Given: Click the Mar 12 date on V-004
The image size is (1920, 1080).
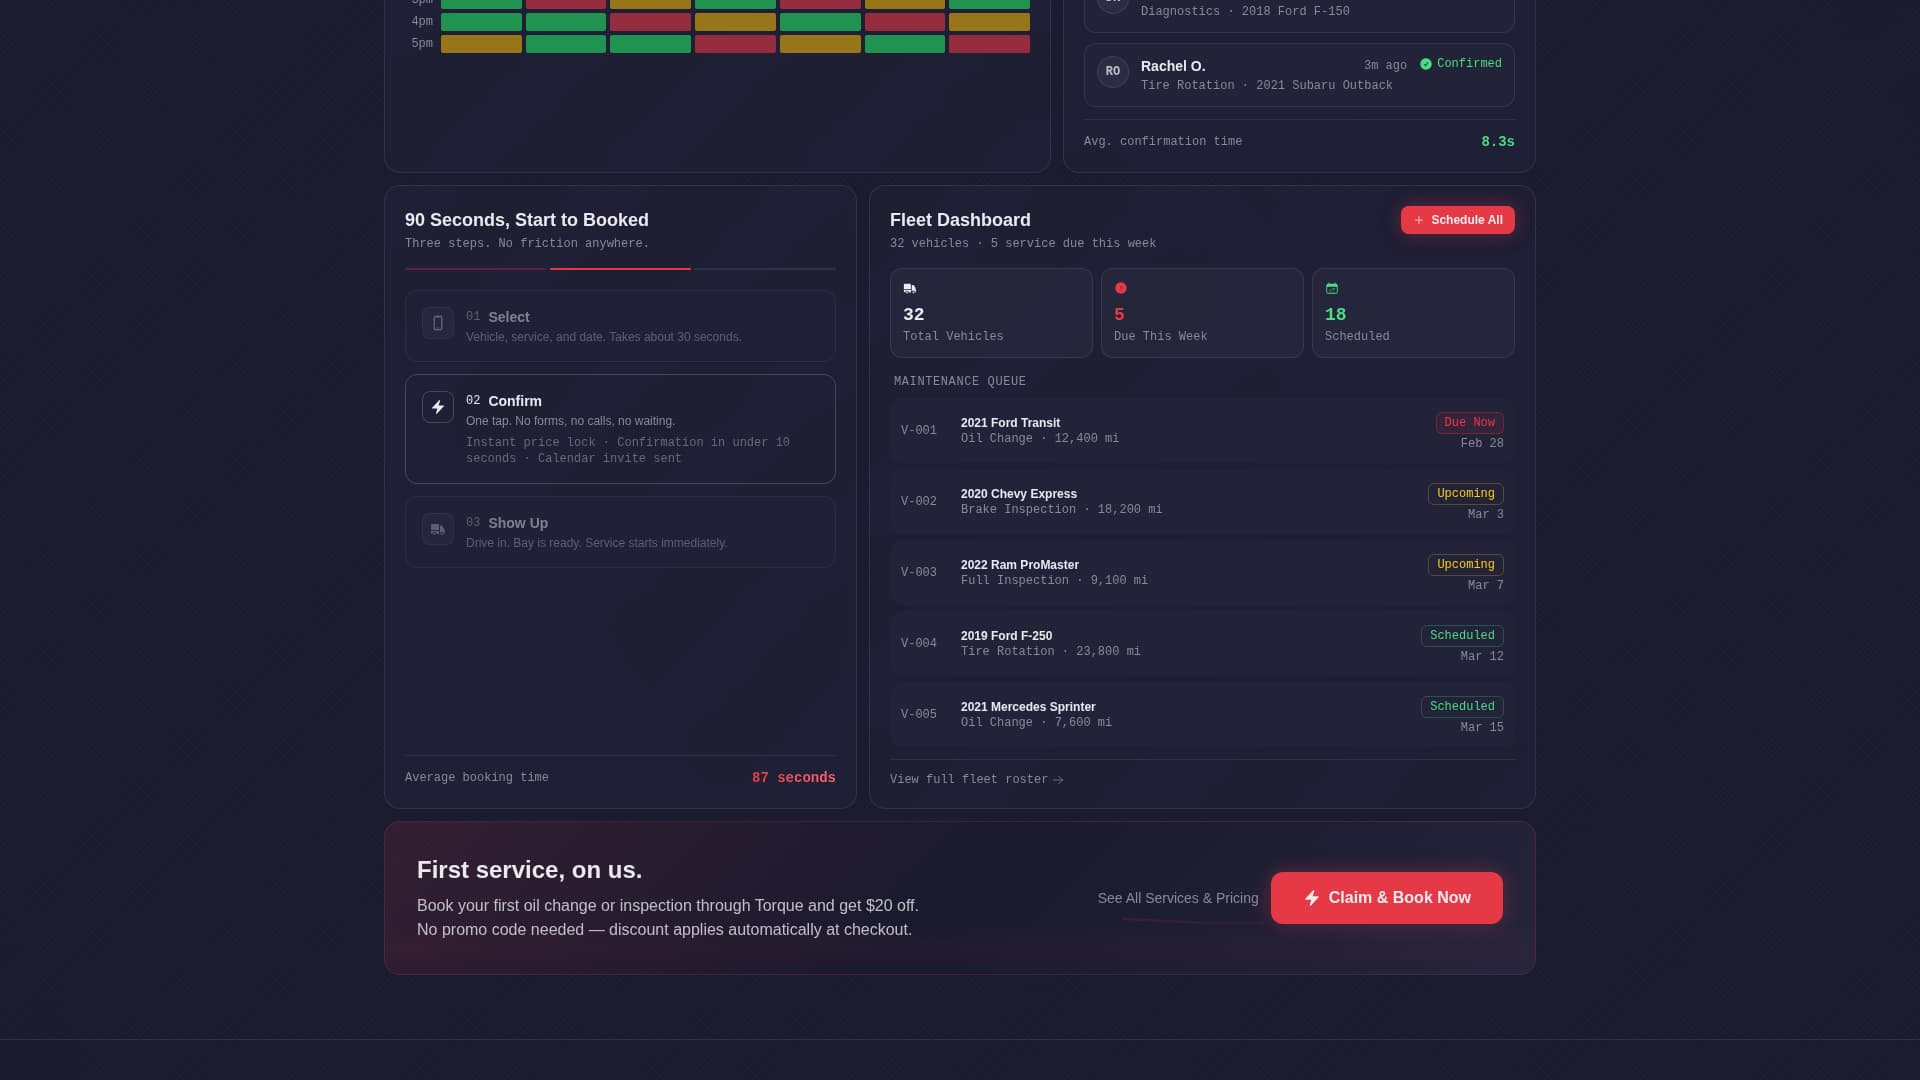Looking at the screenshot, I should [x=1482, y=657].
